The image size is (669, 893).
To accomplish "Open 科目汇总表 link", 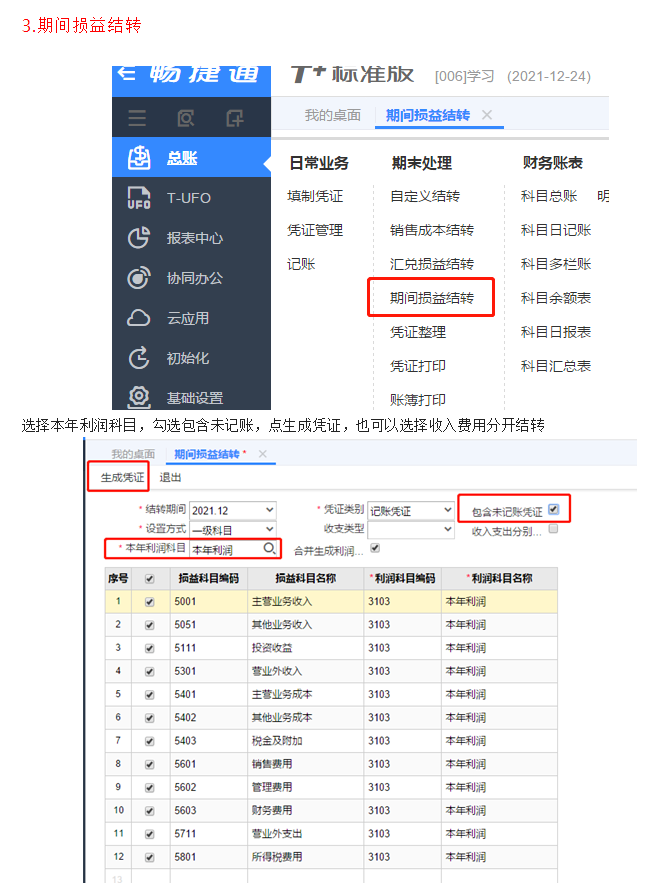I will [556, 366].
